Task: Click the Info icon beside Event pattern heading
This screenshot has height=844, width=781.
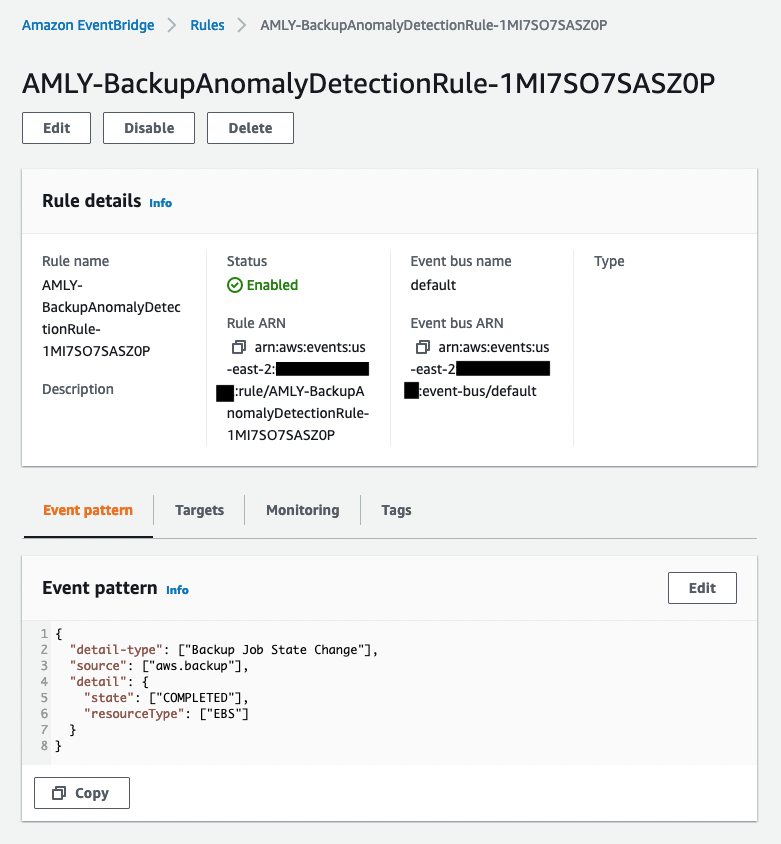Action: click(x=178, y=590)
